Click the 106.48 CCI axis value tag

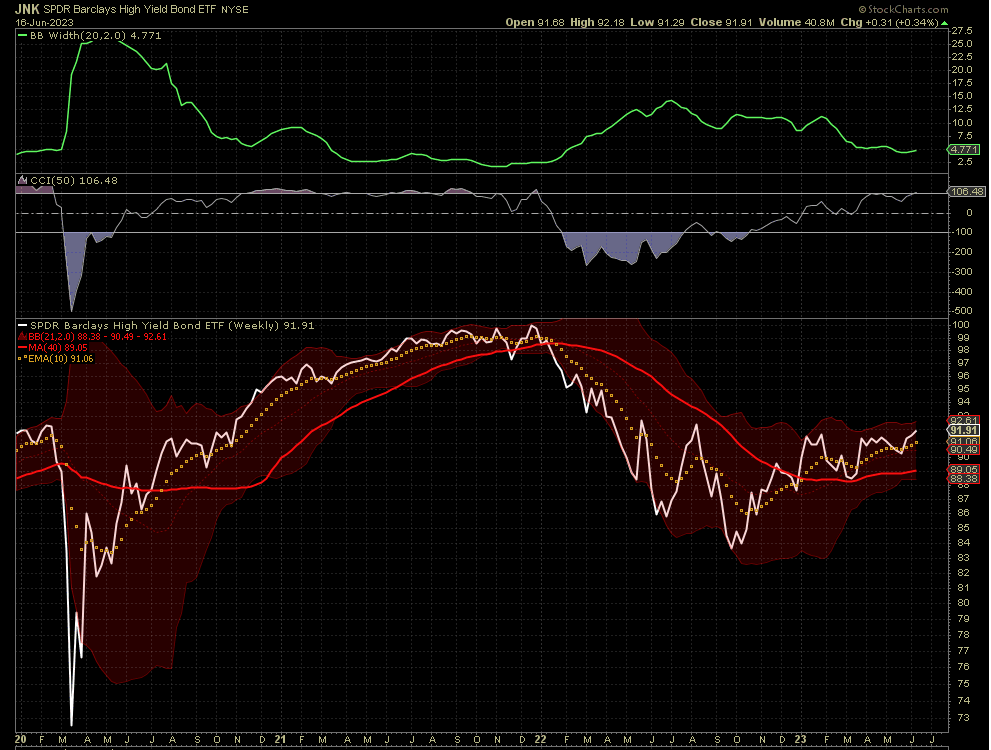(966, 191)
